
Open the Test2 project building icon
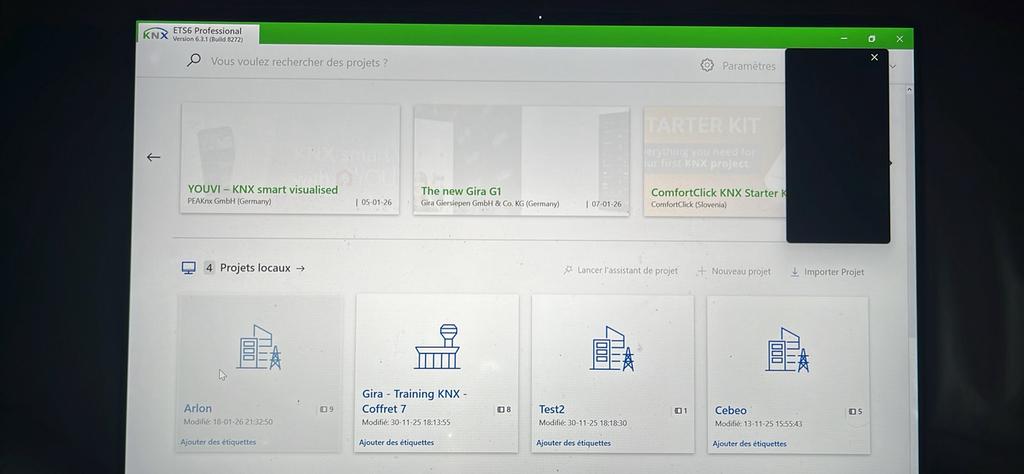tap(613, 348)
